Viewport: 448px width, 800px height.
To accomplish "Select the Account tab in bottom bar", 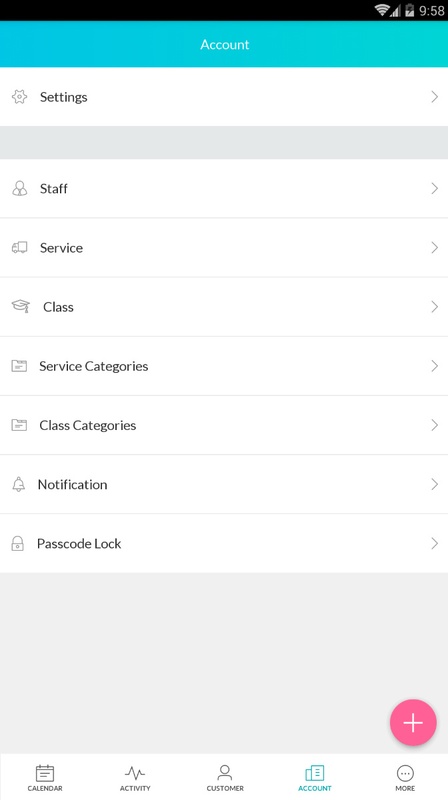I will [x=315, y=778].
